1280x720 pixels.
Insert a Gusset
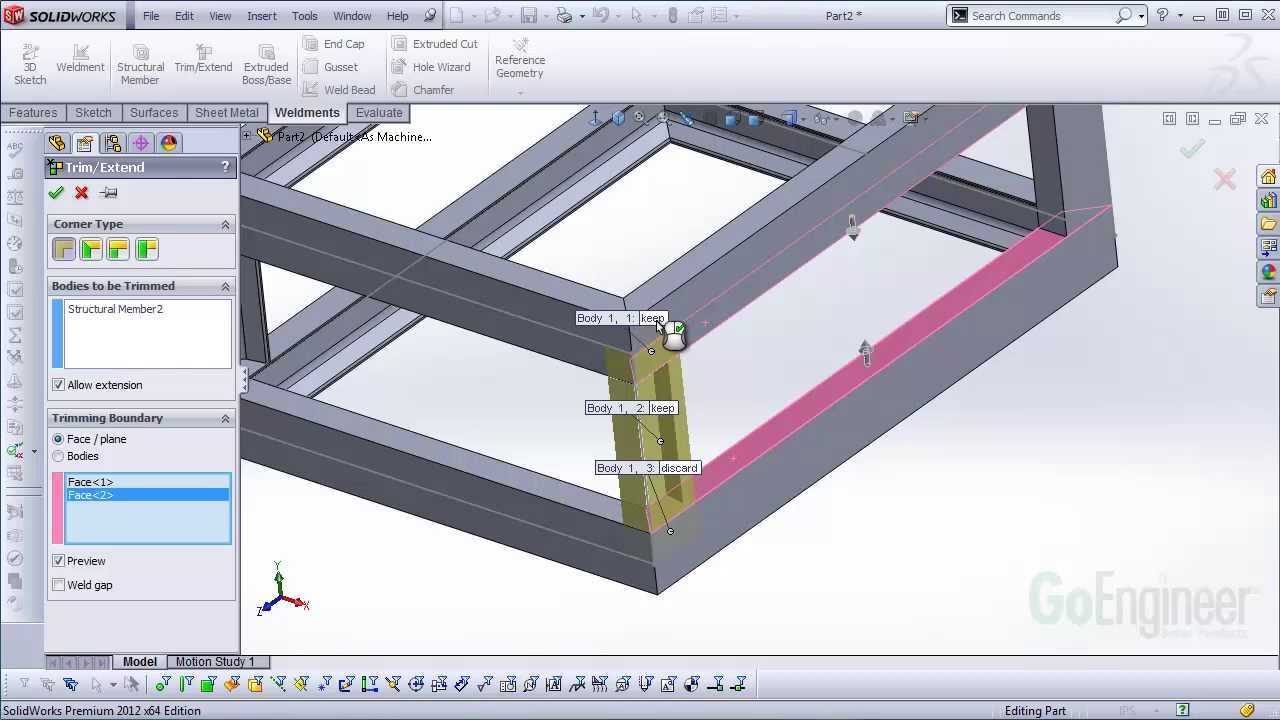[x=330, y=67]
